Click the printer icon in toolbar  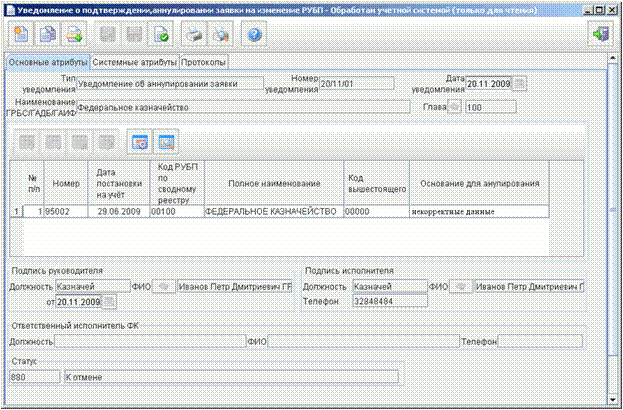click(x=194, y=34)
